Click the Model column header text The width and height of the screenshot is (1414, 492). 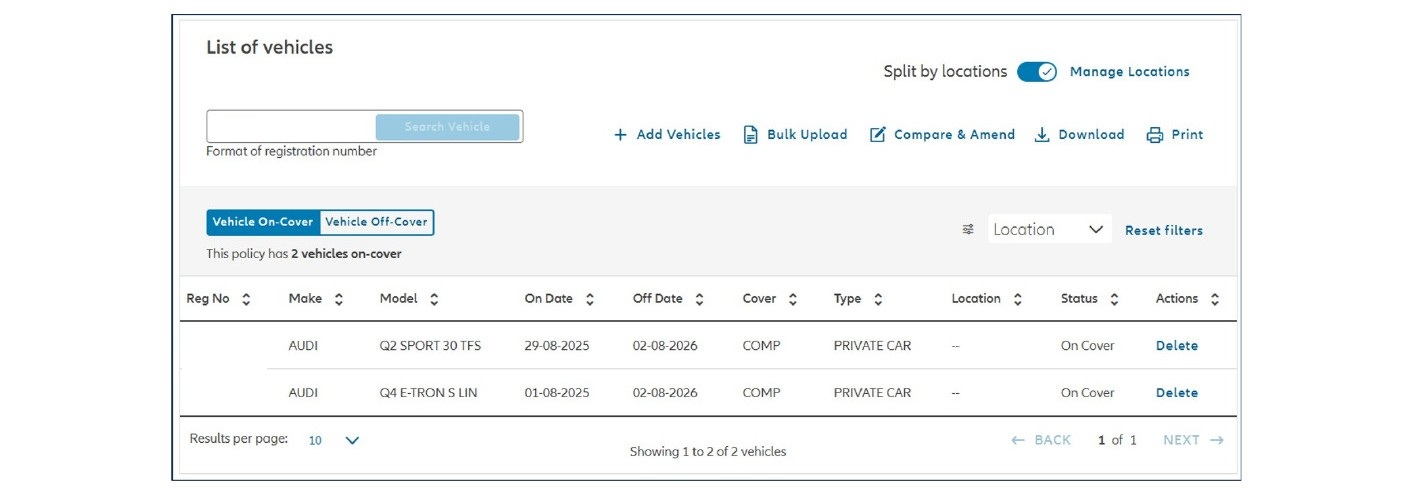[x=399, y=299]
